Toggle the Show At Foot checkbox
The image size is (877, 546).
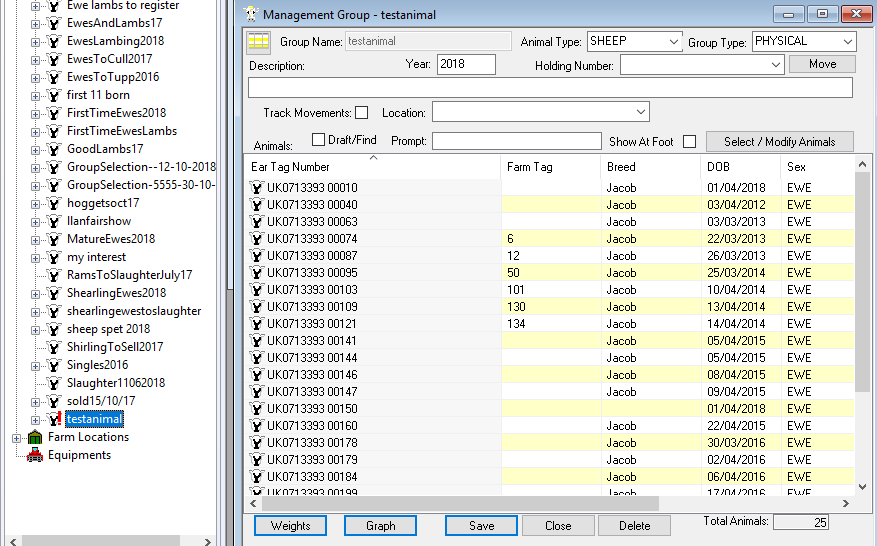tap(689, 142)
